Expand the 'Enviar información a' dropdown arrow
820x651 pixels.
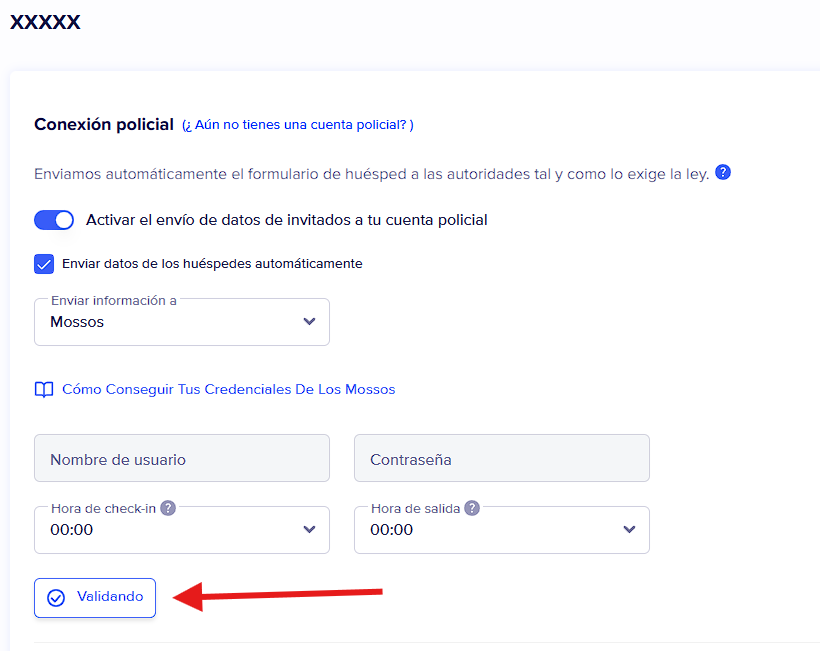pos(309,322)
